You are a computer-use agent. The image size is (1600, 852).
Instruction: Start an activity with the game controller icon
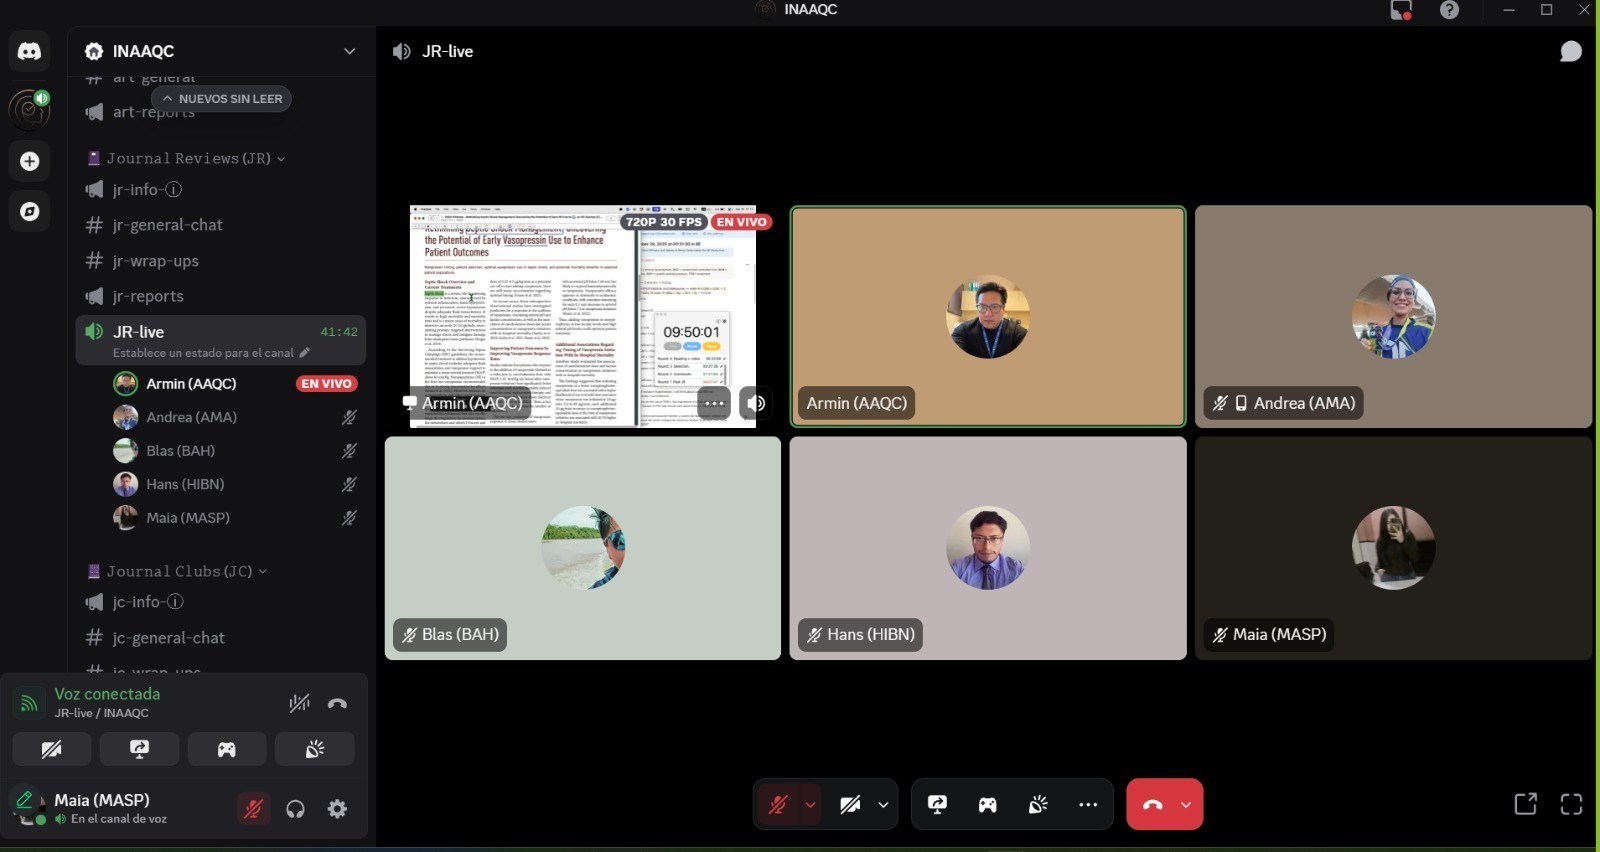pyautogui.click(x=987, y=804)
